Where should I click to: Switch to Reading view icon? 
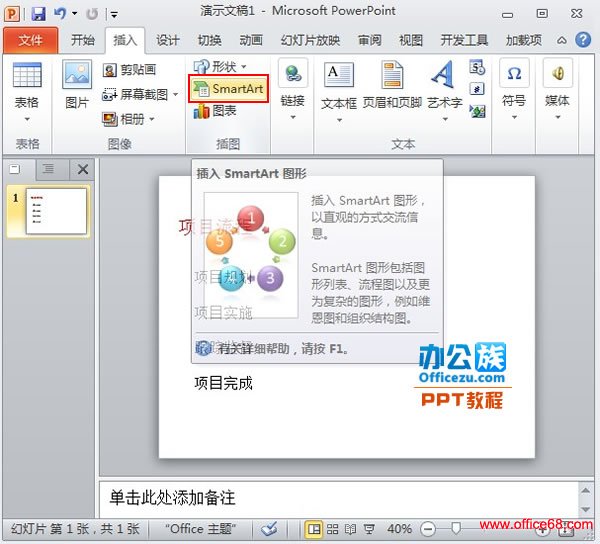click(350, 529)
